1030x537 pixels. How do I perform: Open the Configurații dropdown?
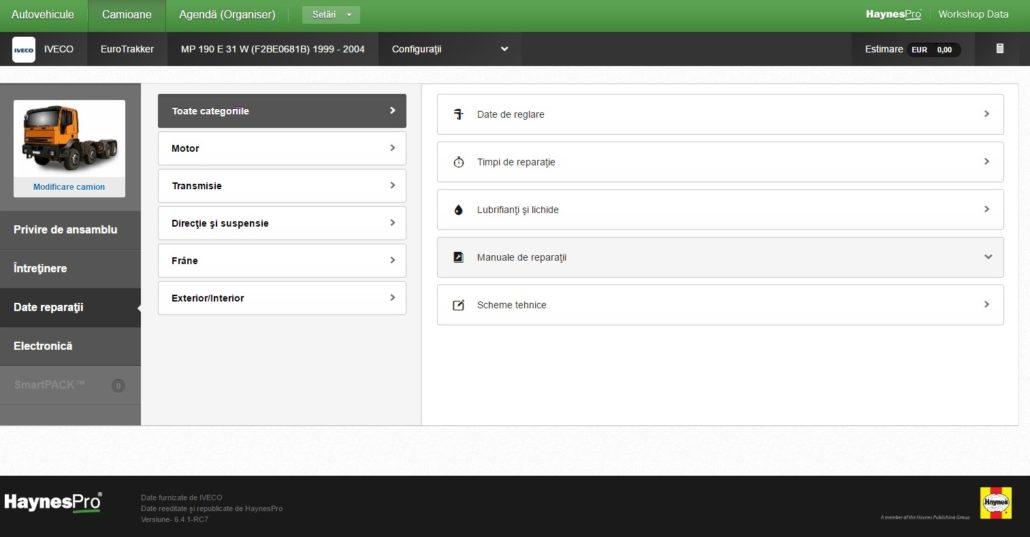click(x=450, y=49)
